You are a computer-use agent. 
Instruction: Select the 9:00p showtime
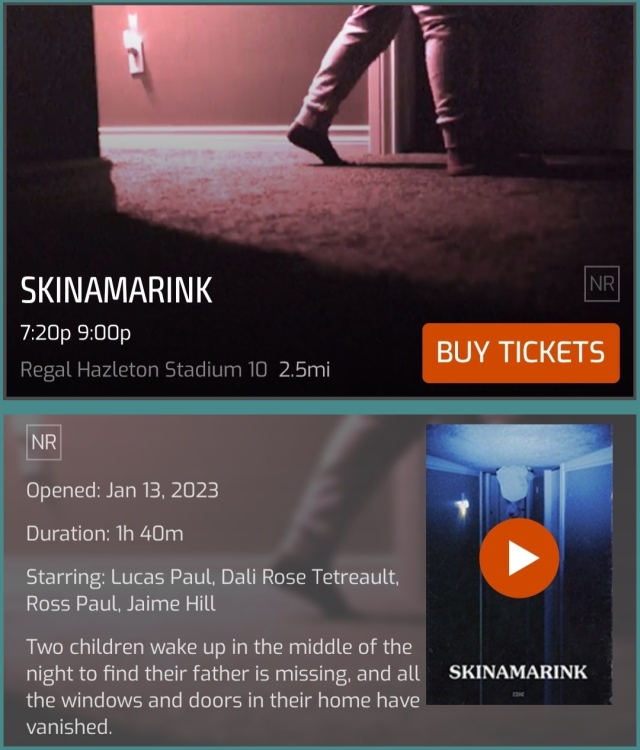104,332
